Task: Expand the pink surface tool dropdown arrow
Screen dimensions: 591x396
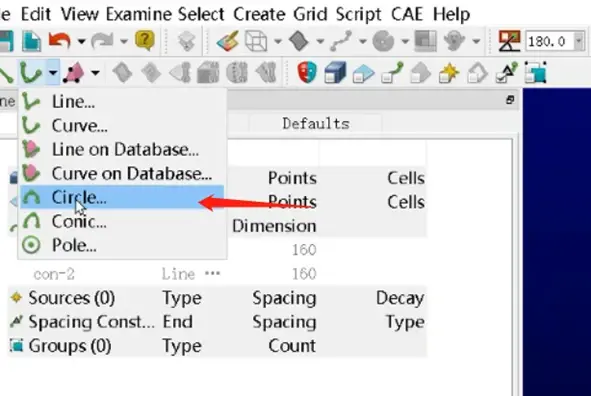Action: 95,72
